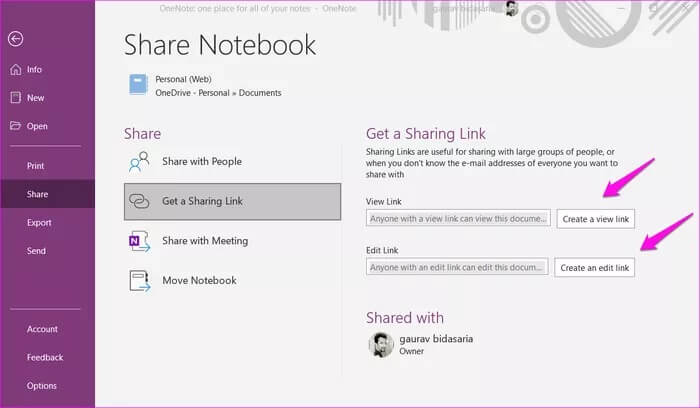Click the Get a Sharing Link heading

[426, 134]
